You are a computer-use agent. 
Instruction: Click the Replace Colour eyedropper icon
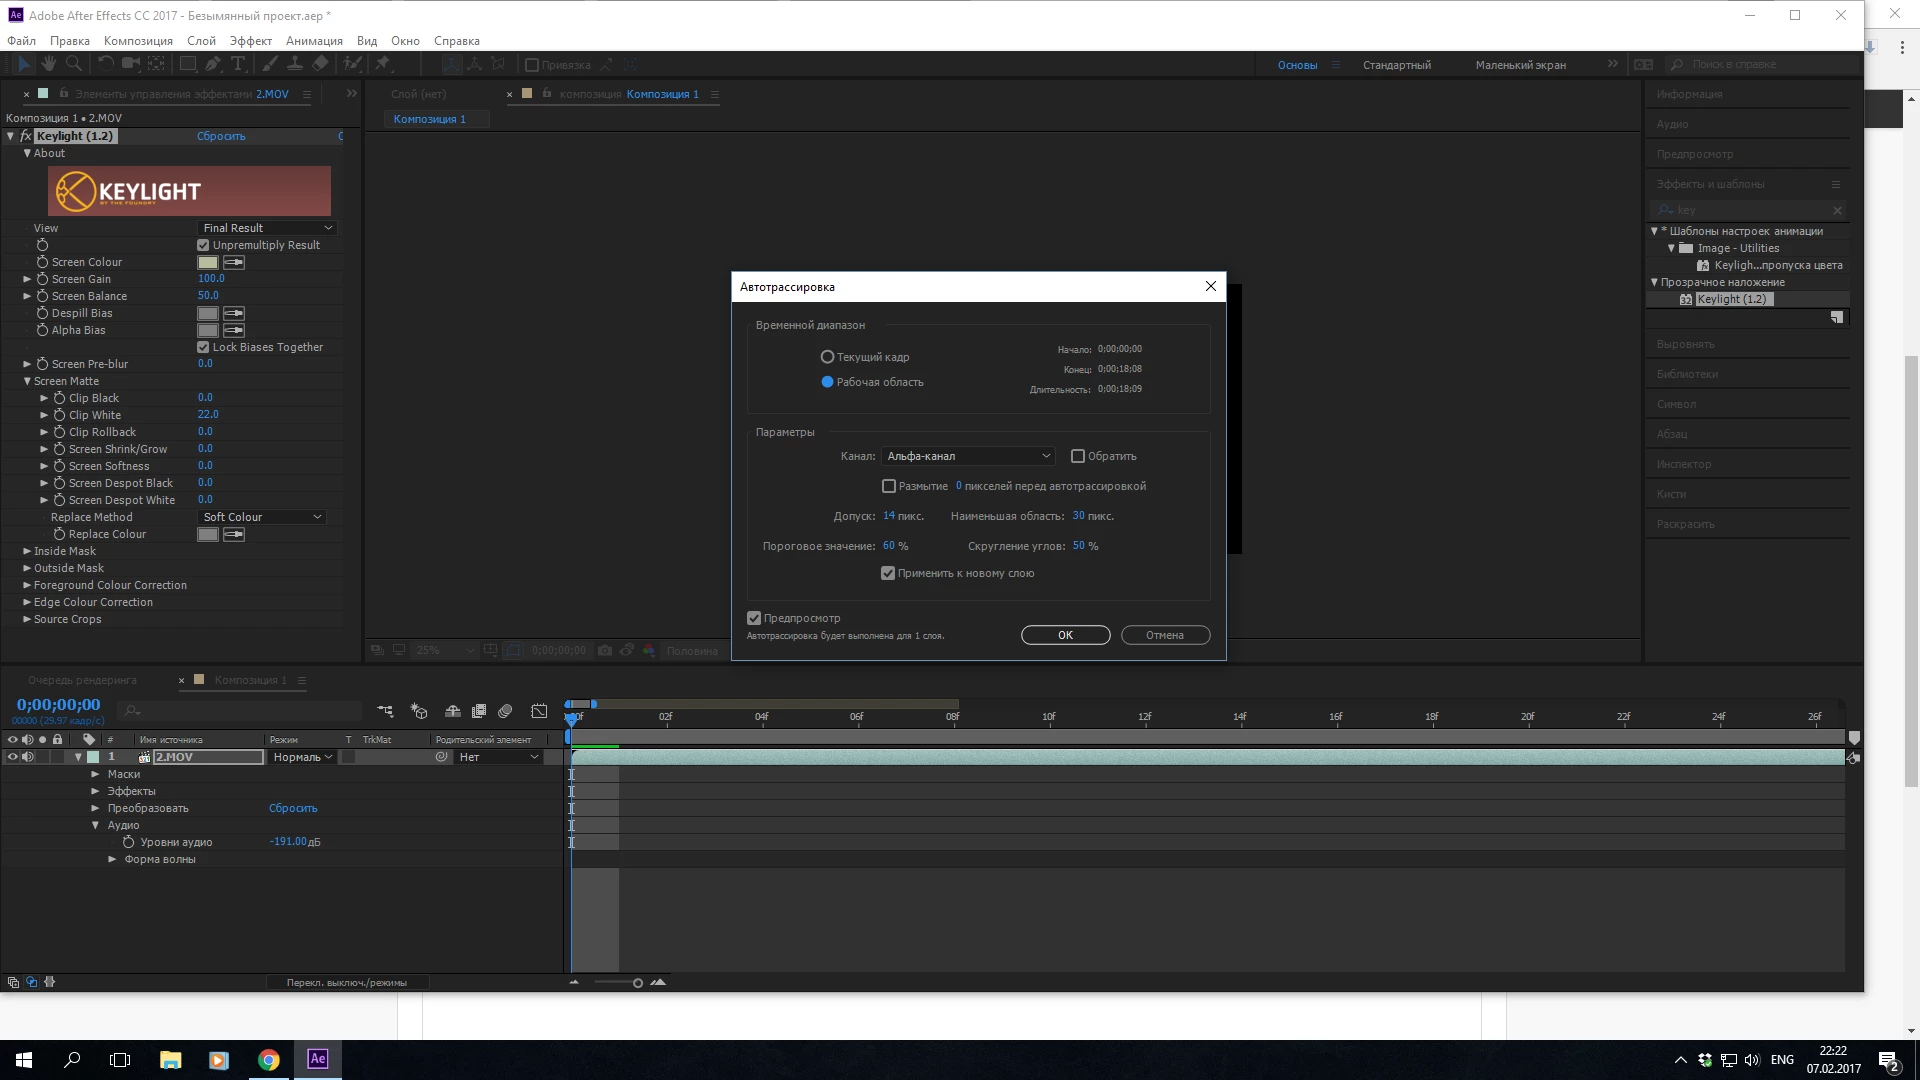pyautogui.click(x=234, y=534)
